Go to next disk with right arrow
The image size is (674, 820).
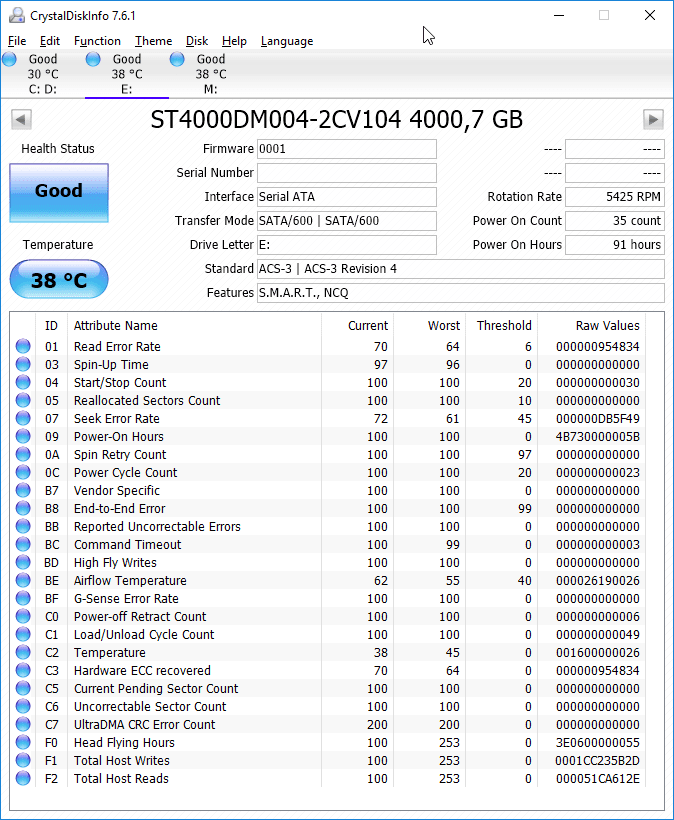point(653,119)
